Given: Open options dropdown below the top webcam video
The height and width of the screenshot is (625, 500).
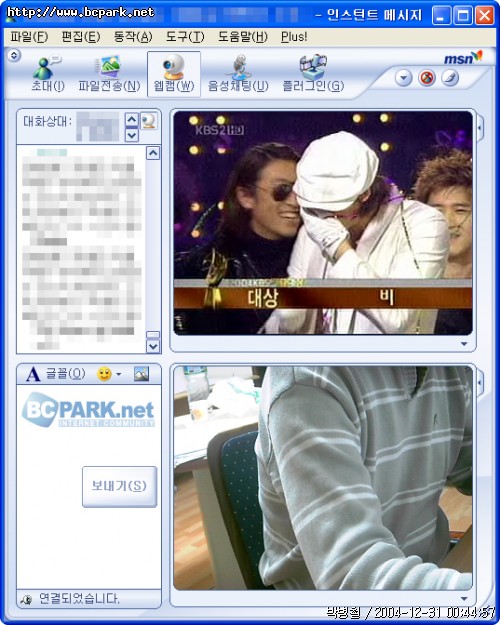Looking at the screenshot, I should click(x=464, y=344).
